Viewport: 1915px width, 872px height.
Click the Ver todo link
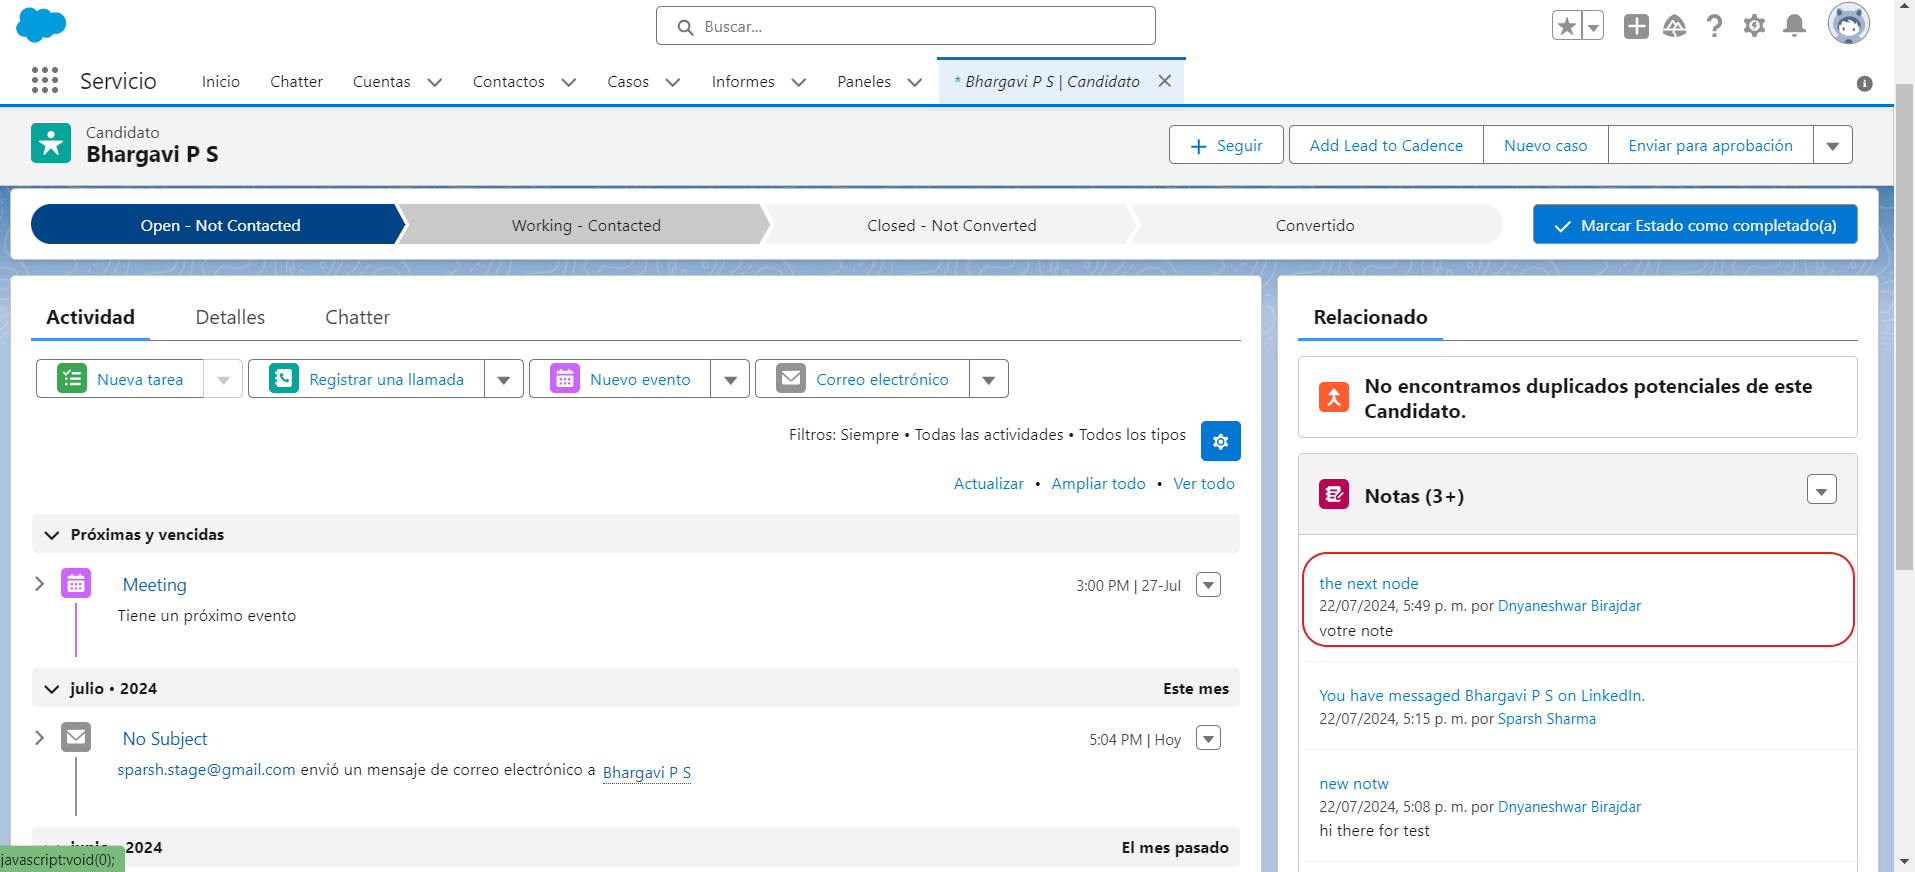coord(1204,484)
